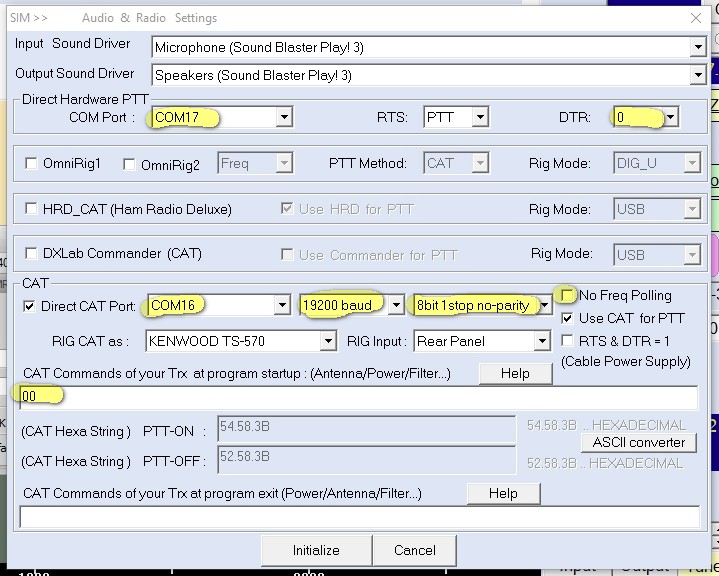Tick the OmniRig2 checkbox
The height and width of the screenshot is (576, 719).
129,164
